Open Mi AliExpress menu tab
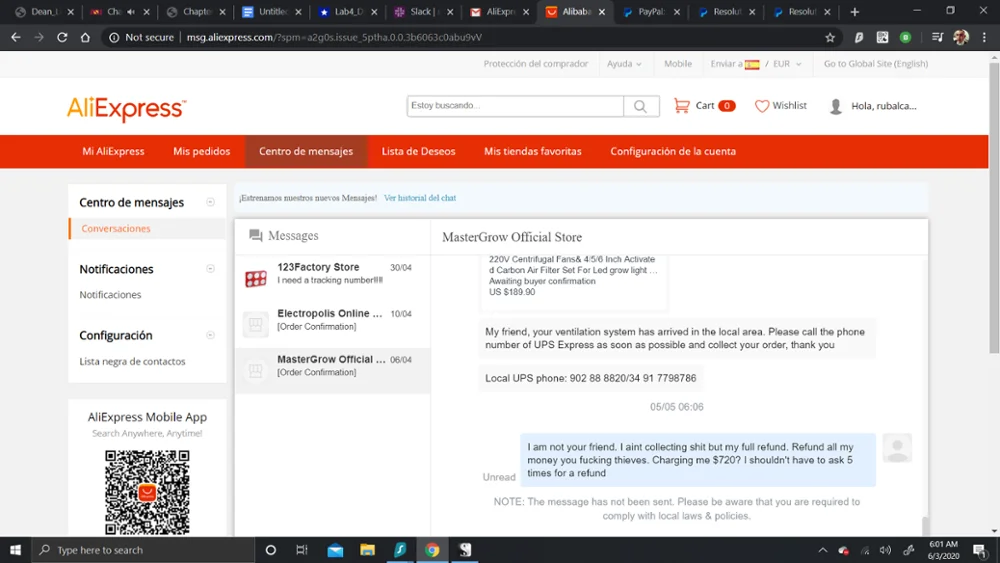Viewport: 1000px width, 563px height. point(114,151)
